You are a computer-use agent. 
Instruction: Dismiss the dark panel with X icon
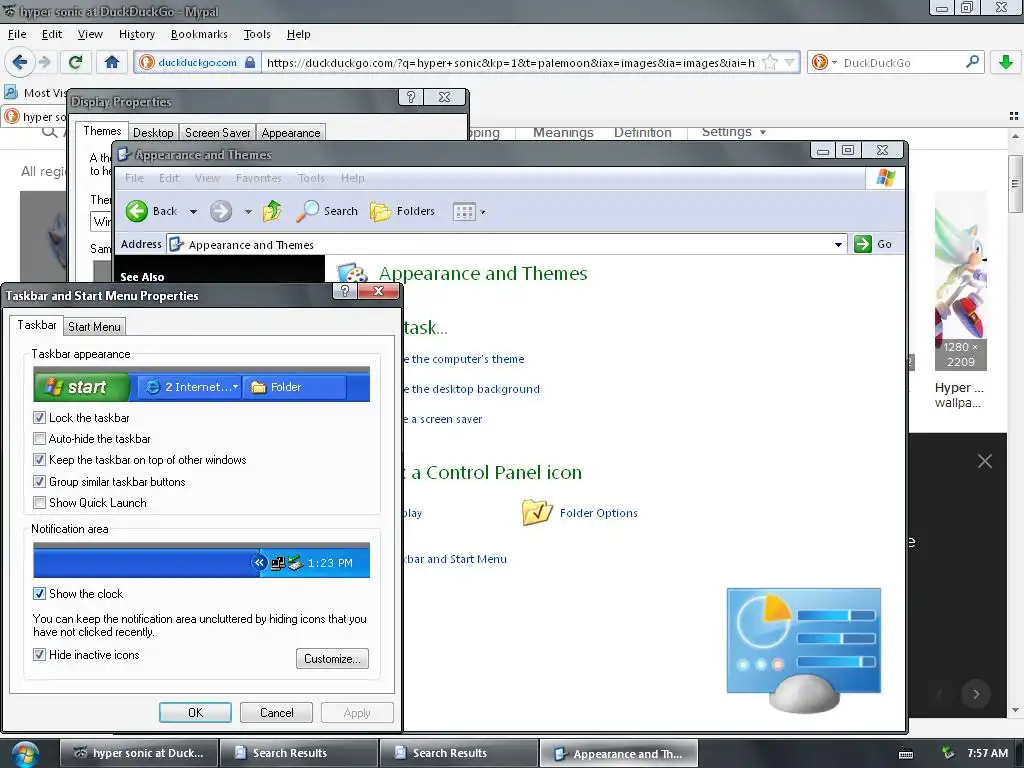tap(985, 461)
